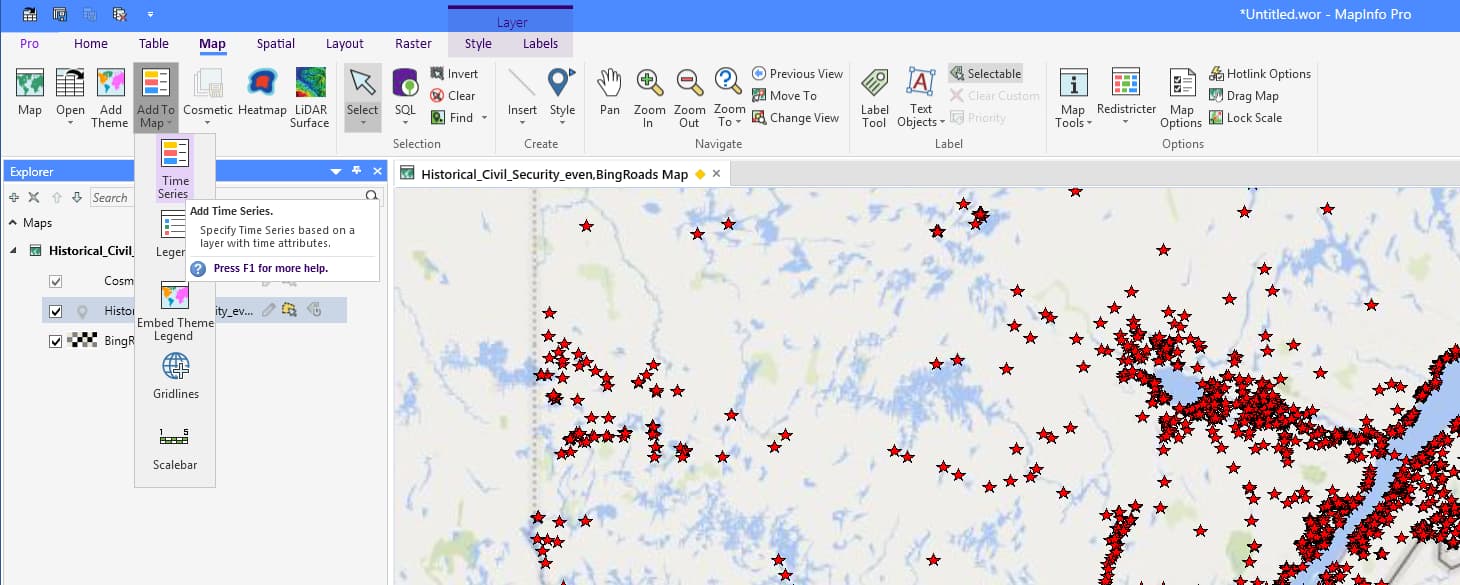Switch to the Spatial ribbon tab
This screenshot has width=1460, height=585.
click(275, 44)
